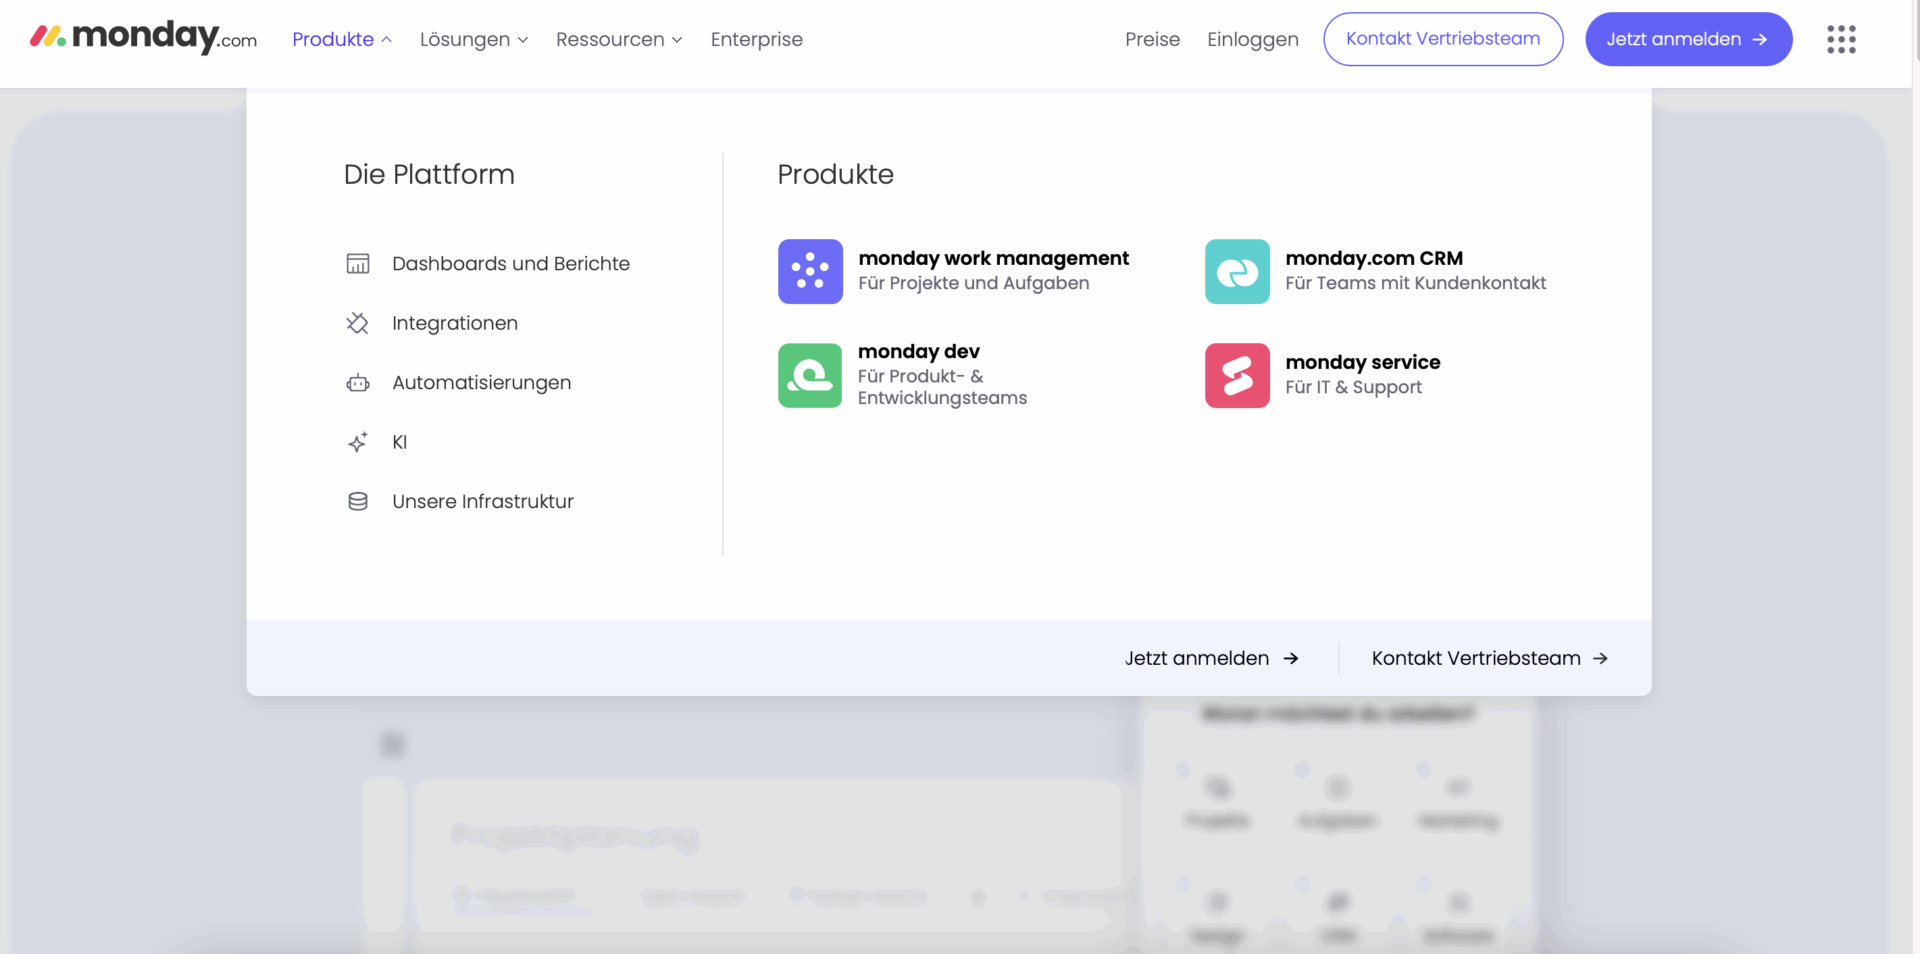Click the Unsere Infrastruktur database icon
Image resolution: width=1920 pixels, height=954 pixels.
(x=358, y=501)
